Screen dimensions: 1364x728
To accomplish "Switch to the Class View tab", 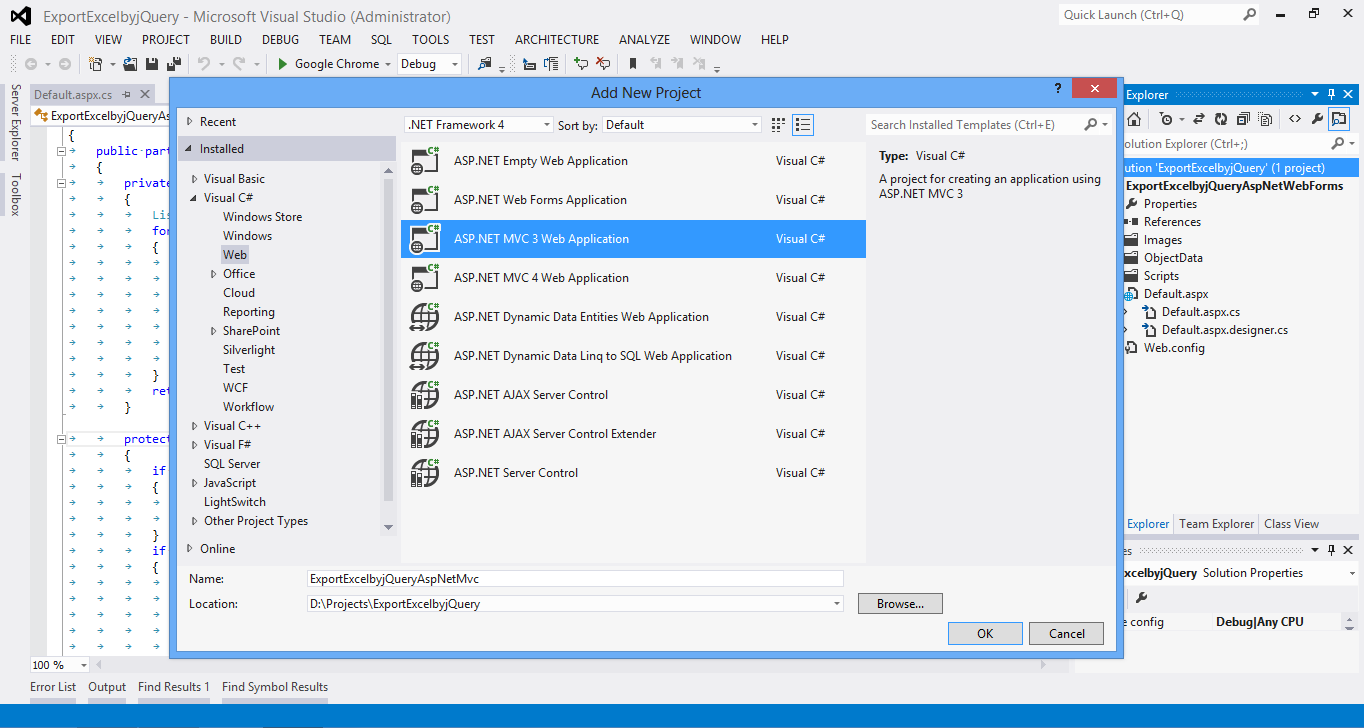I will [1291, 524].
